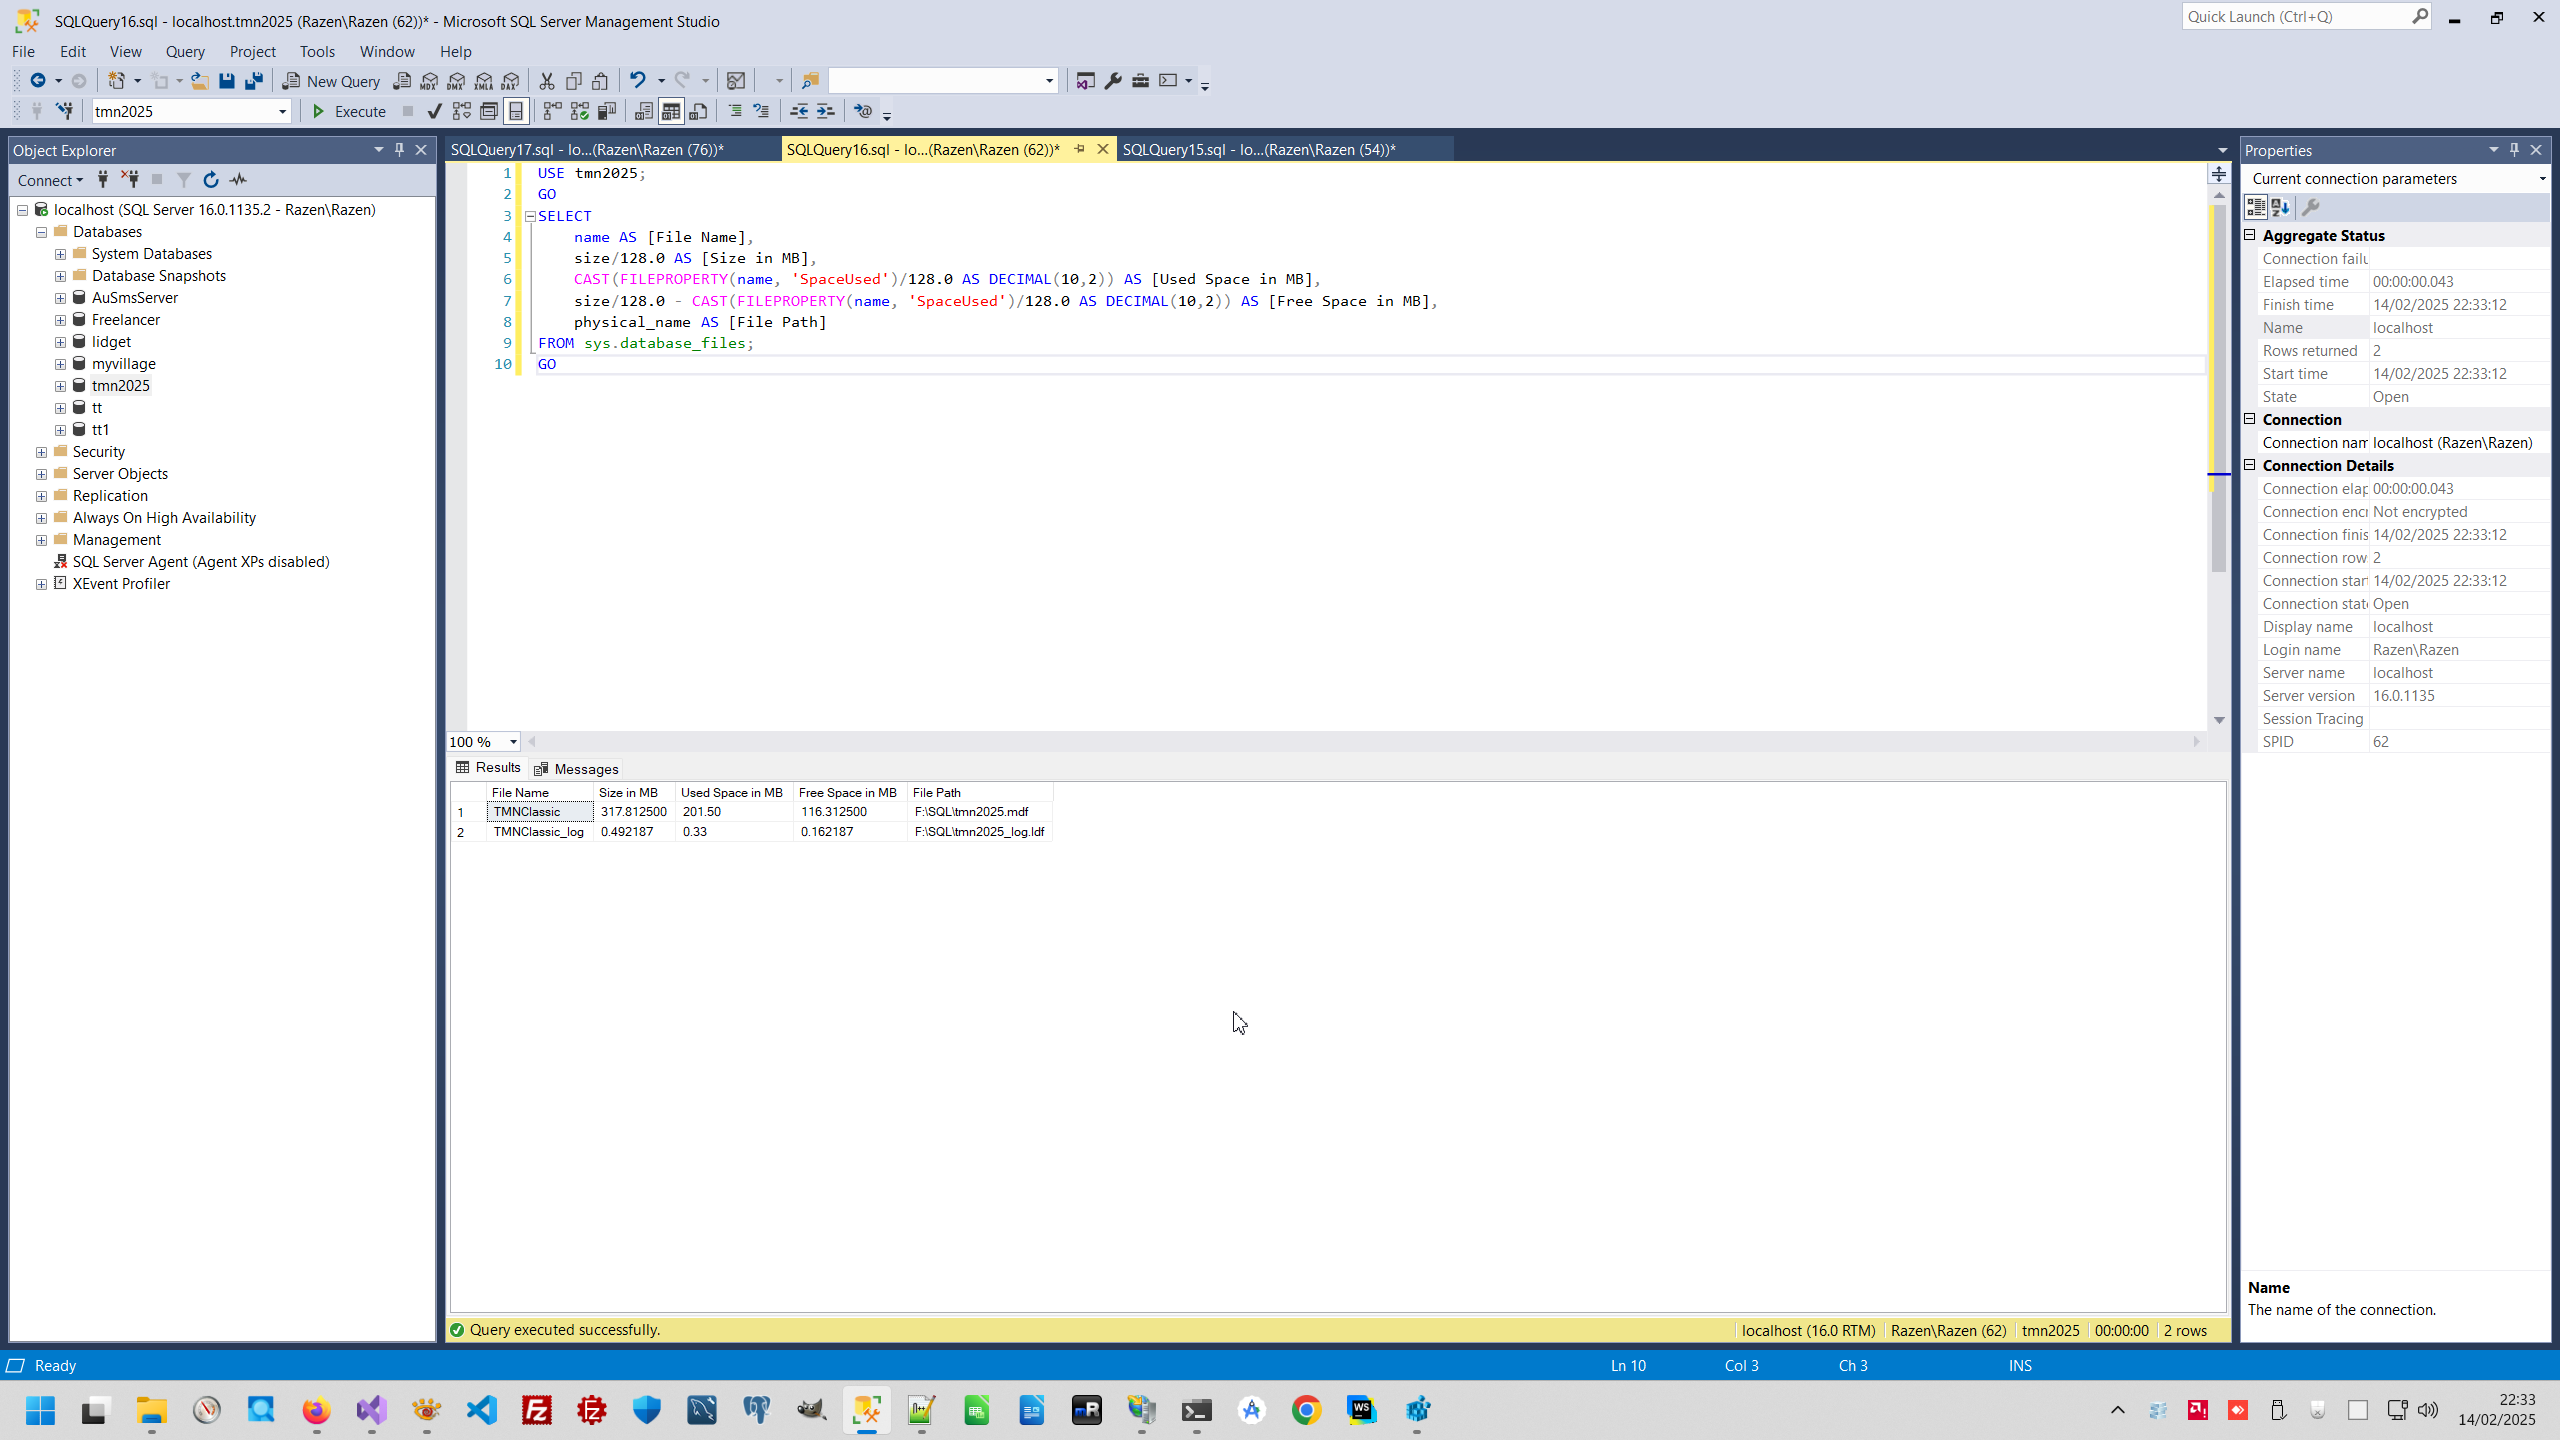Collapse the Aggregate Status section
2560x1440 pixels.
click(x=2250, y=235)
